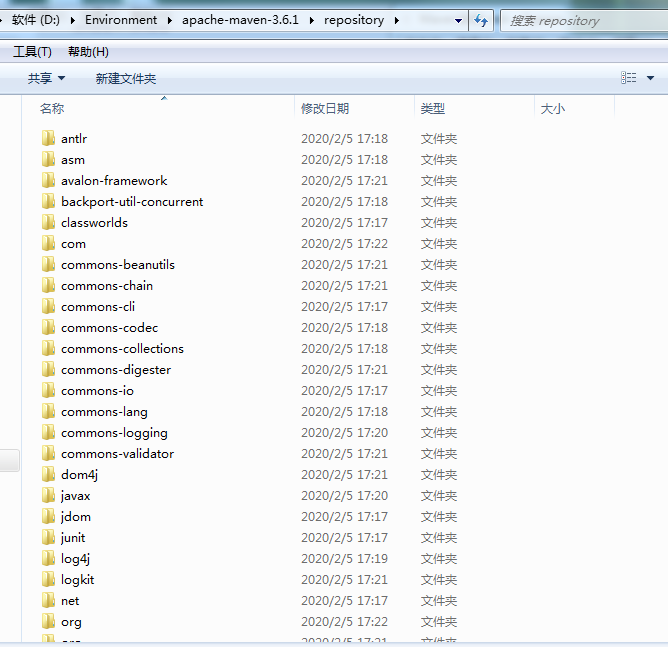Click the commons-io folder icon
The image size is (668, 647).
coord(48,390)
